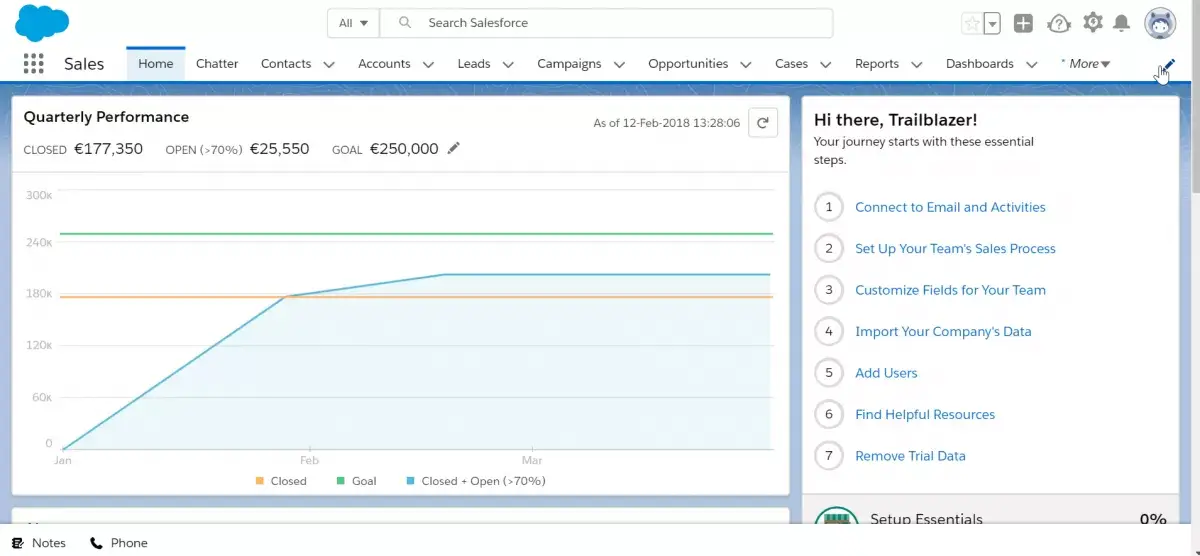Edit the quarterly goal pencil icon

[454, 148]
